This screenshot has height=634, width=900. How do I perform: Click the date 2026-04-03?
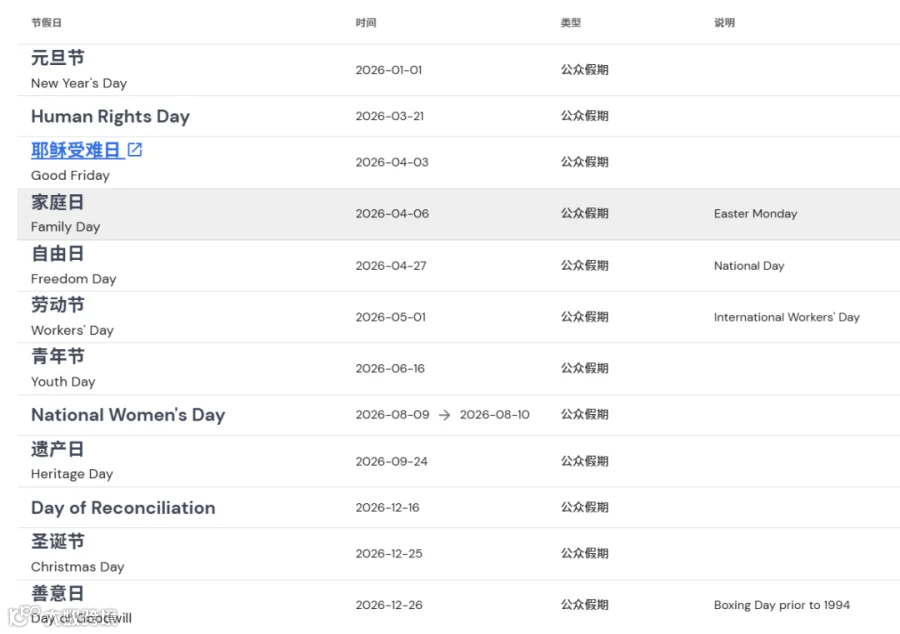coord(392,162)
